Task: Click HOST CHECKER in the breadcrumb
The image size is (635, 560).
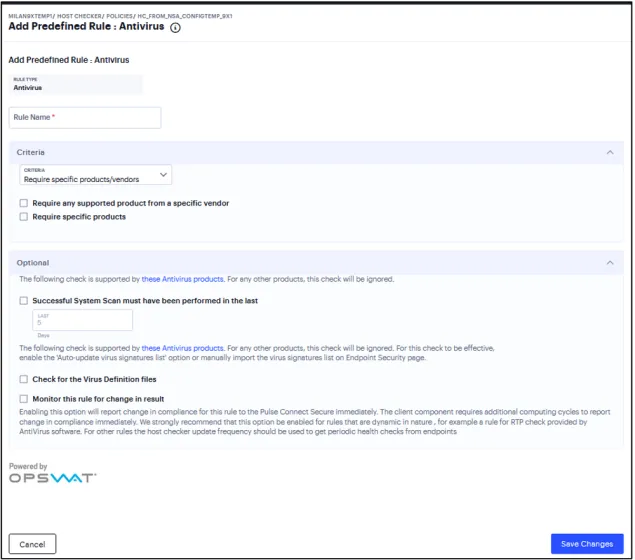Action: [79, 16]
